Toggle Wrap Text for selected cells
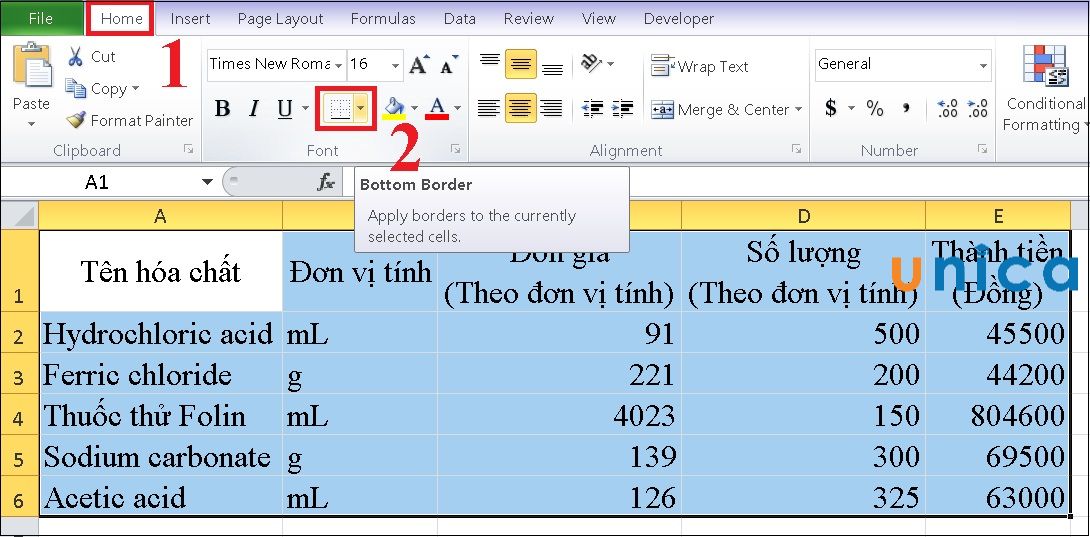Screen dimensions: 1090x537 click(700, 66)
